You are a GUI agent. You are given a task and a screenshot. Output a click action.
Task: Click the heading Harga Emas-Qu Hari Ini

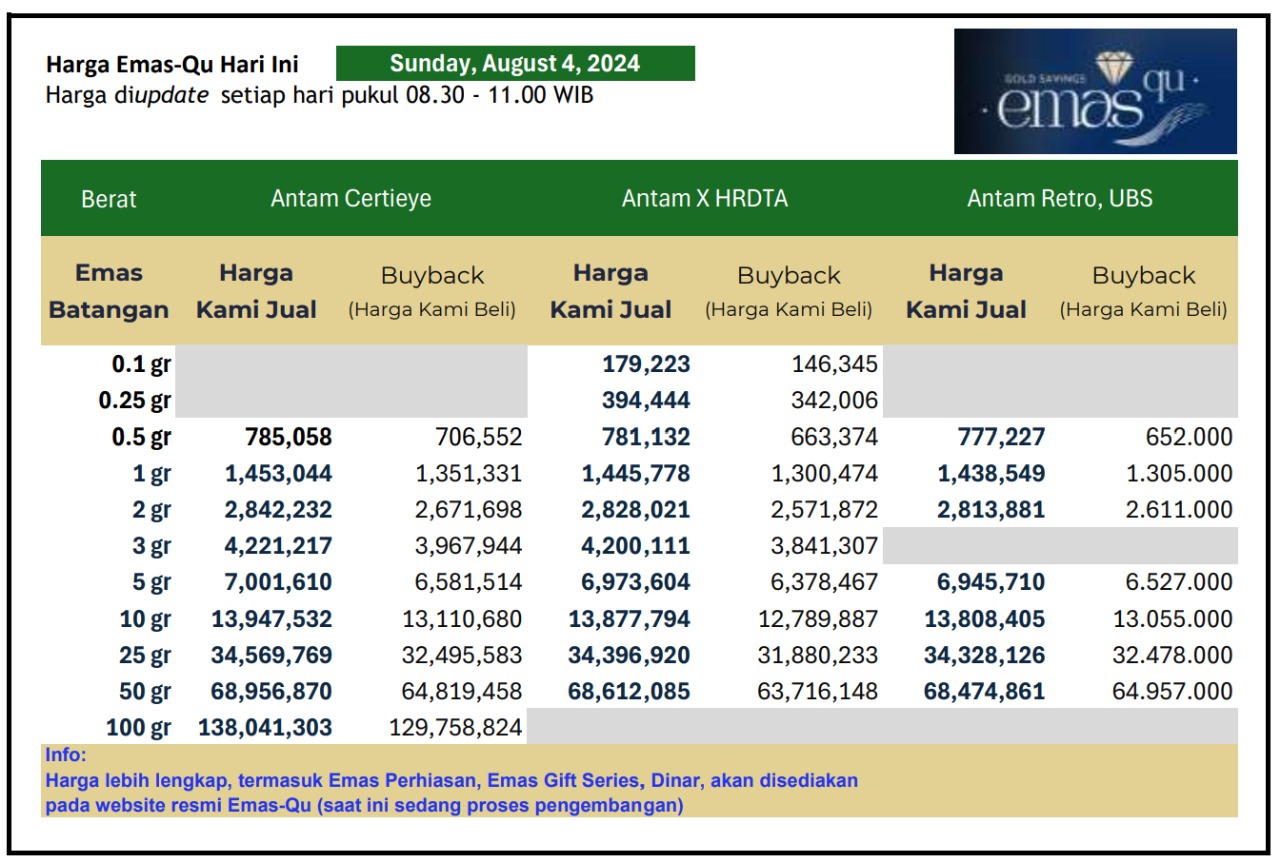[172, 67]
